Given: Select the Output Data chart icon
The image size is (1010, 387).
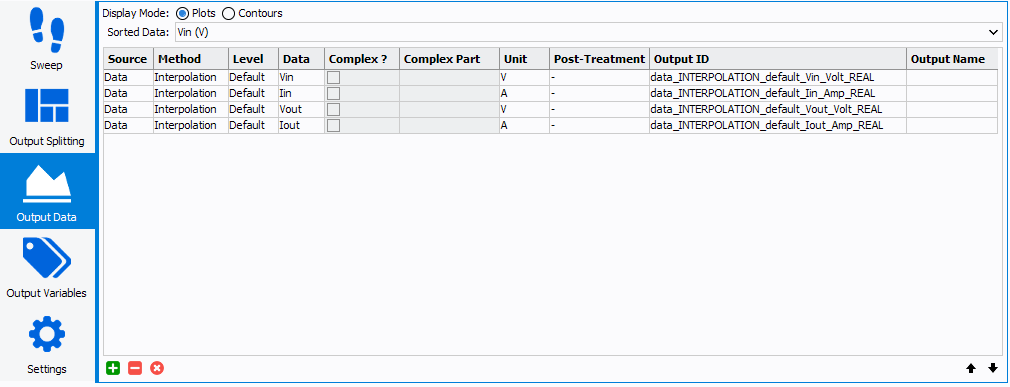Looking at the screenshot, I should (x=47, y=184).
